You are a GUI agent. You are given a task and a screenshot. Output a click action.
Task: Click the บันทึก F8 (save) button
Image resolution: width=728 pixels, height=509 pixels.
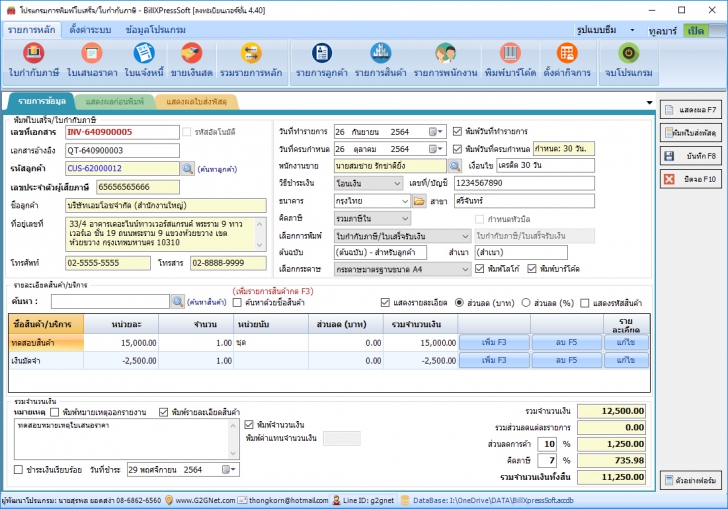[691, 155]
